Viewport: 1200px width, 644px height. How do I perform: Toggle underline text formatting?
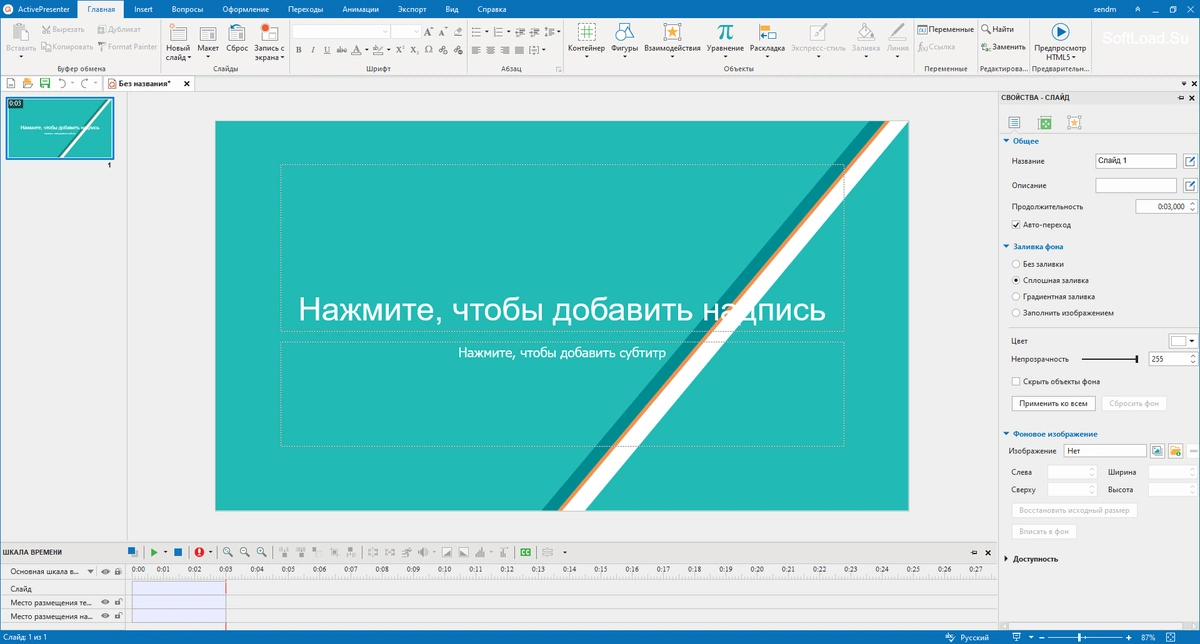pyautogui.click(x=327, y=49)
